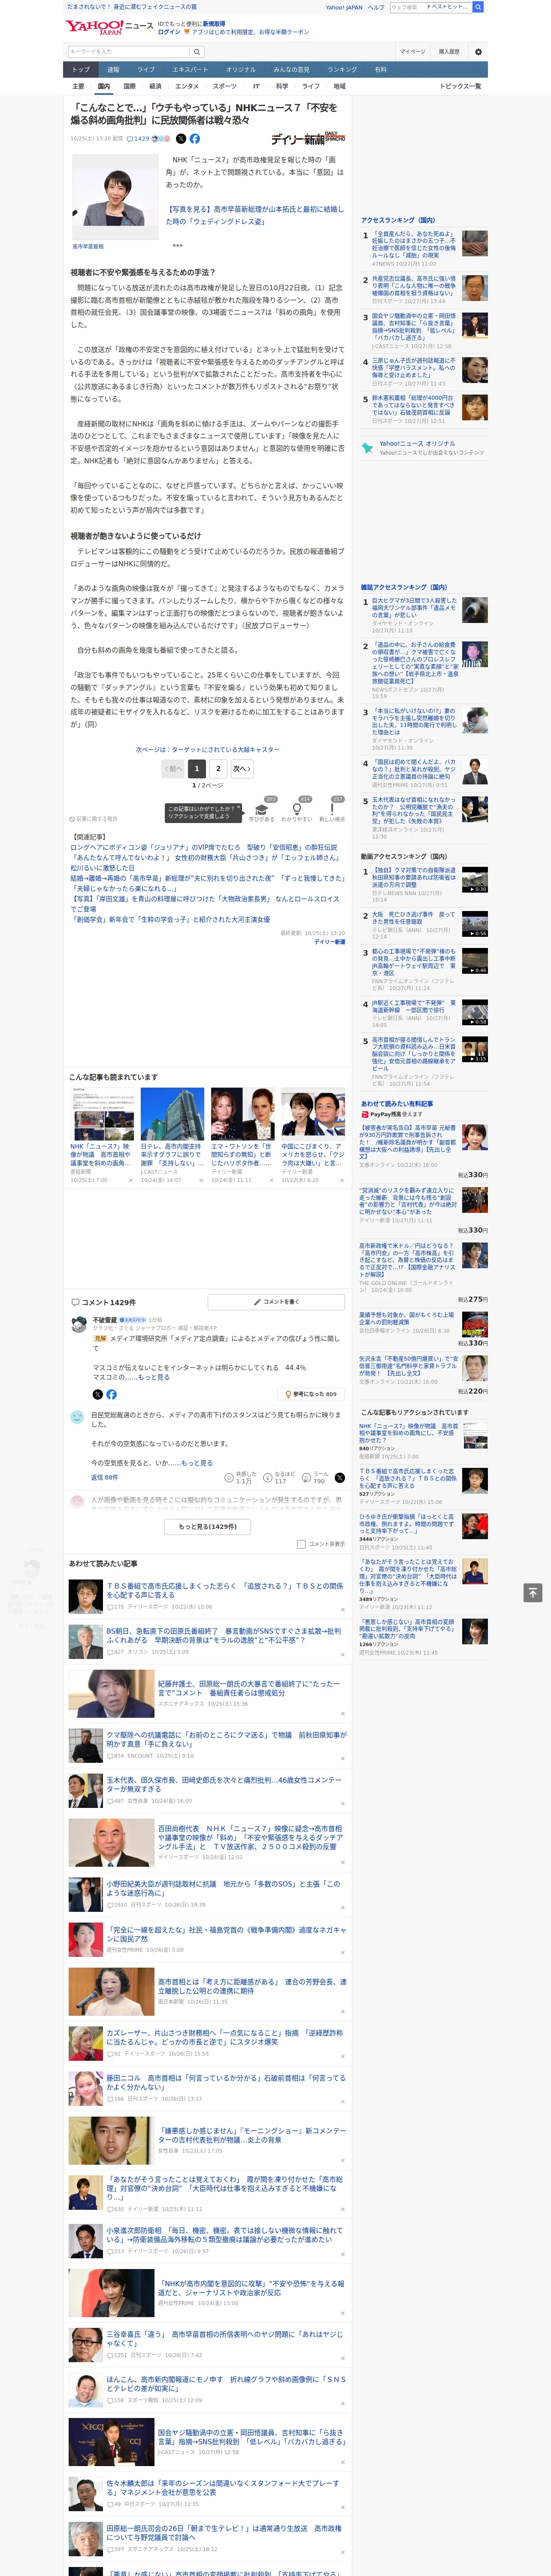Click ログイン link in header
This screenshot has height=2576, width=551.
(169, 32)
